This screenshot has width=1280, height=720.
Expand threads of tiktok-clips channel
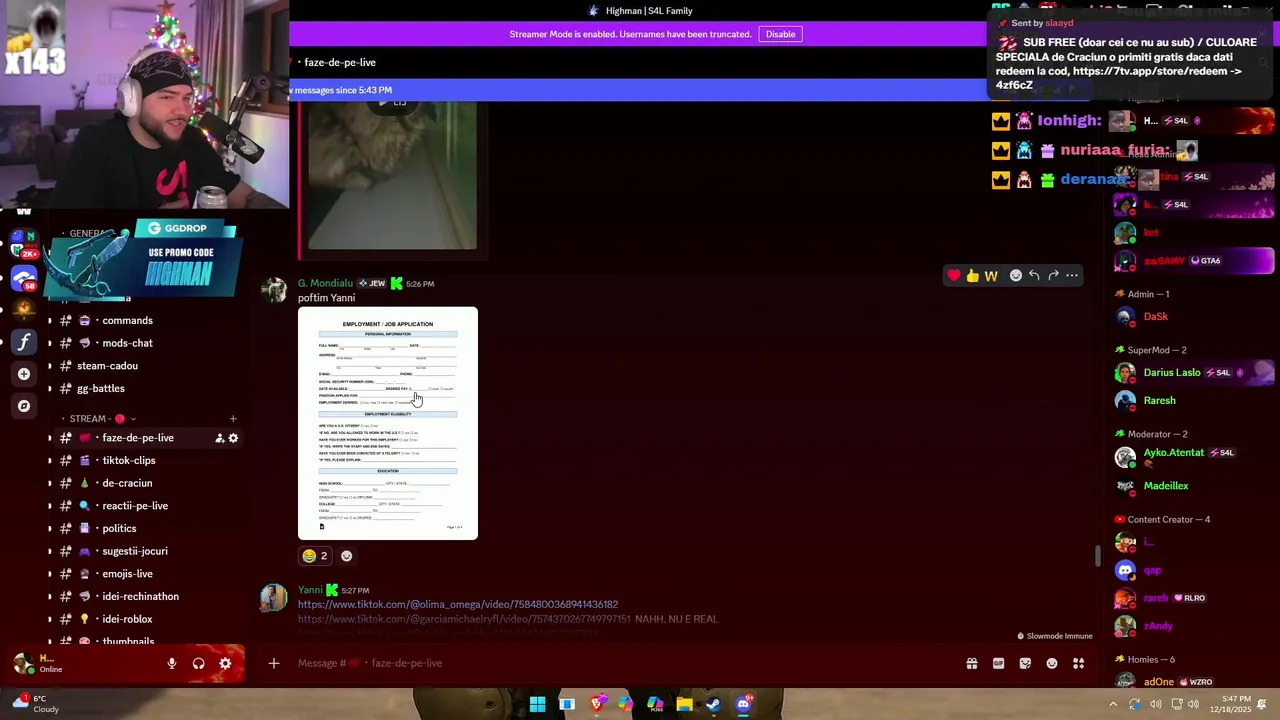[x=50, y=461]
